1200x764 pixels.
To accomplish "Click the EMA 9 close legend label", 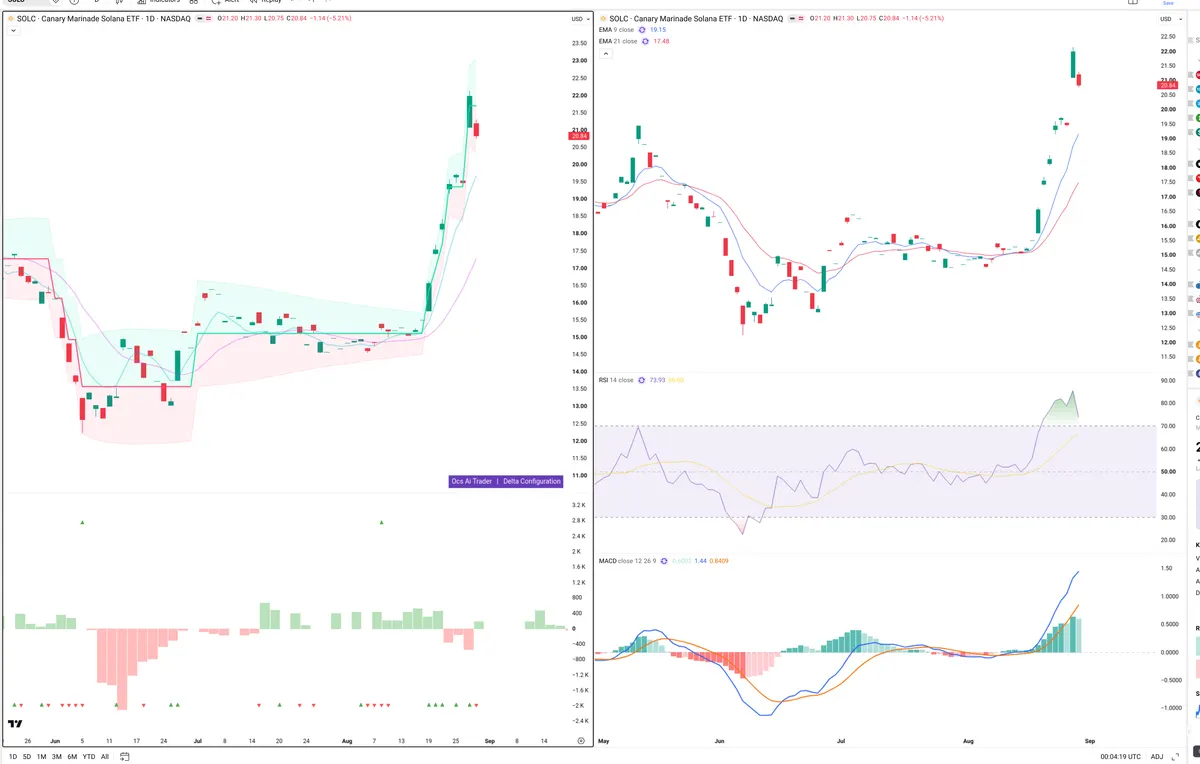I will [616, 30].
